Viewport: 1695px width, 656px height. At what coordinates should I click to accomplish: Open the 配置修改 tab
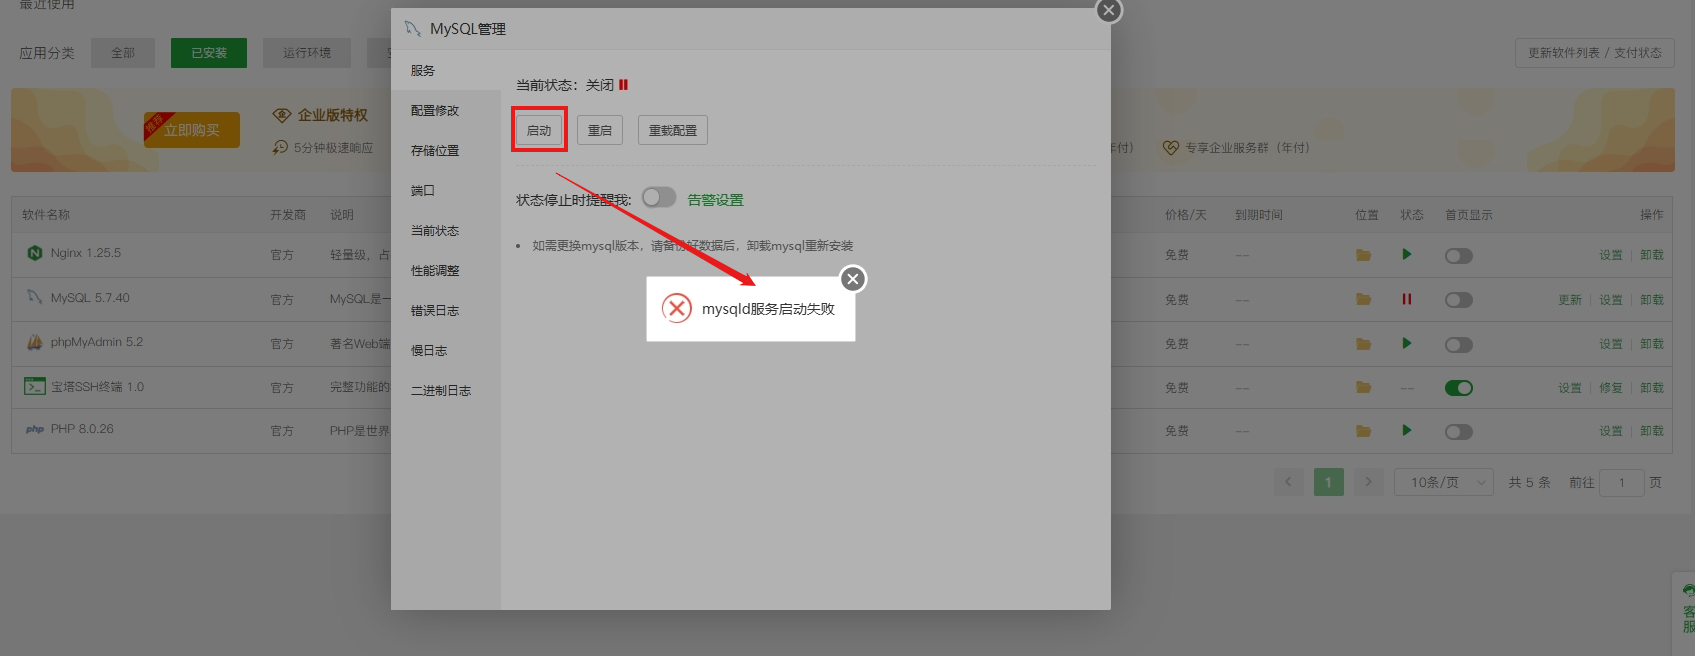tap(445, 111)
